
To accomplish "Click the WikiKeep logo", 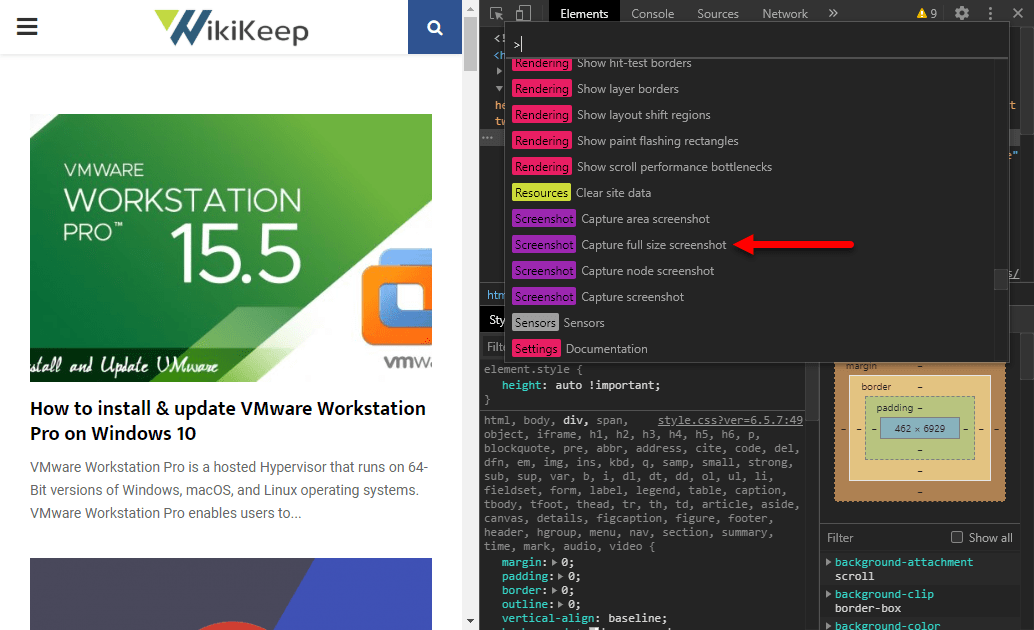I will click(x=231, y=28).
